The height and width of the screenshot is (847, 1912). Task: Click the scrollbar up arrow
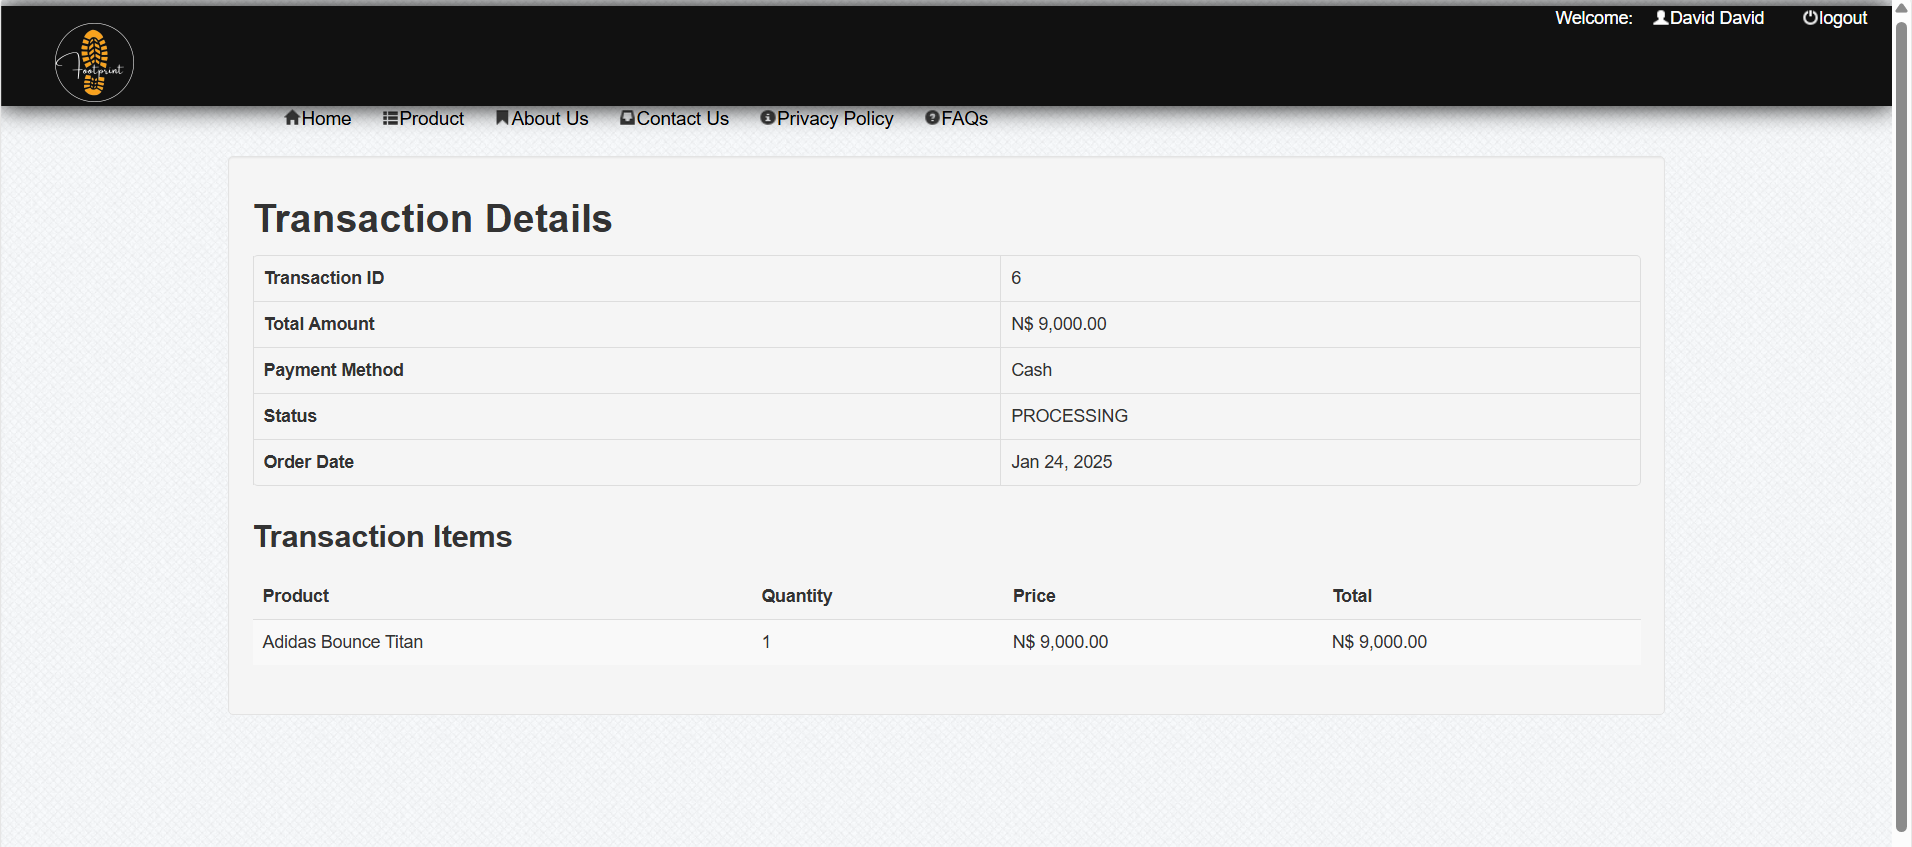point(1901,8)
